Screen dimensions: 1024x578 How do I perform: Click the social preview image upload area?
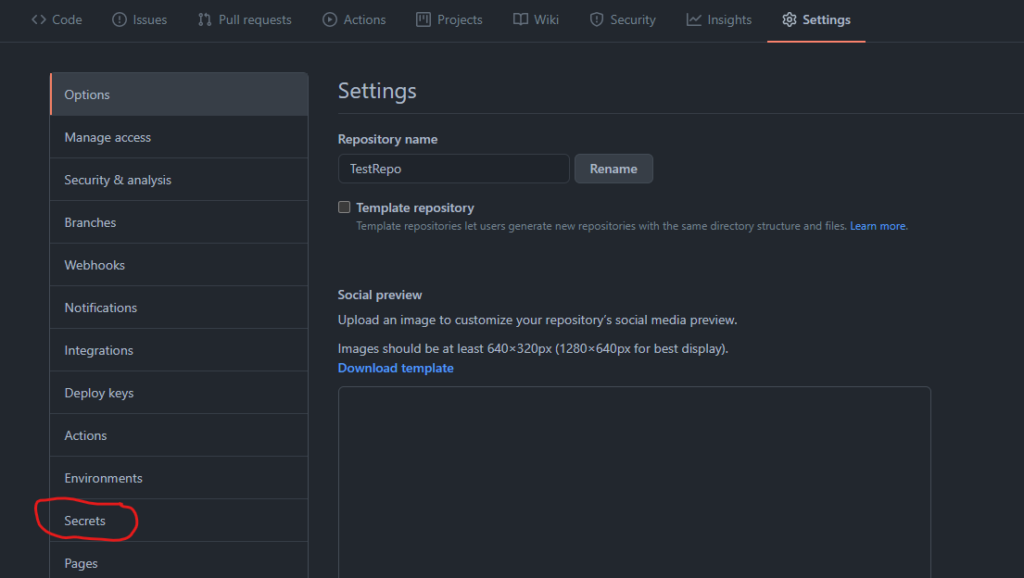pyautogui.click(x=634, y=480)
